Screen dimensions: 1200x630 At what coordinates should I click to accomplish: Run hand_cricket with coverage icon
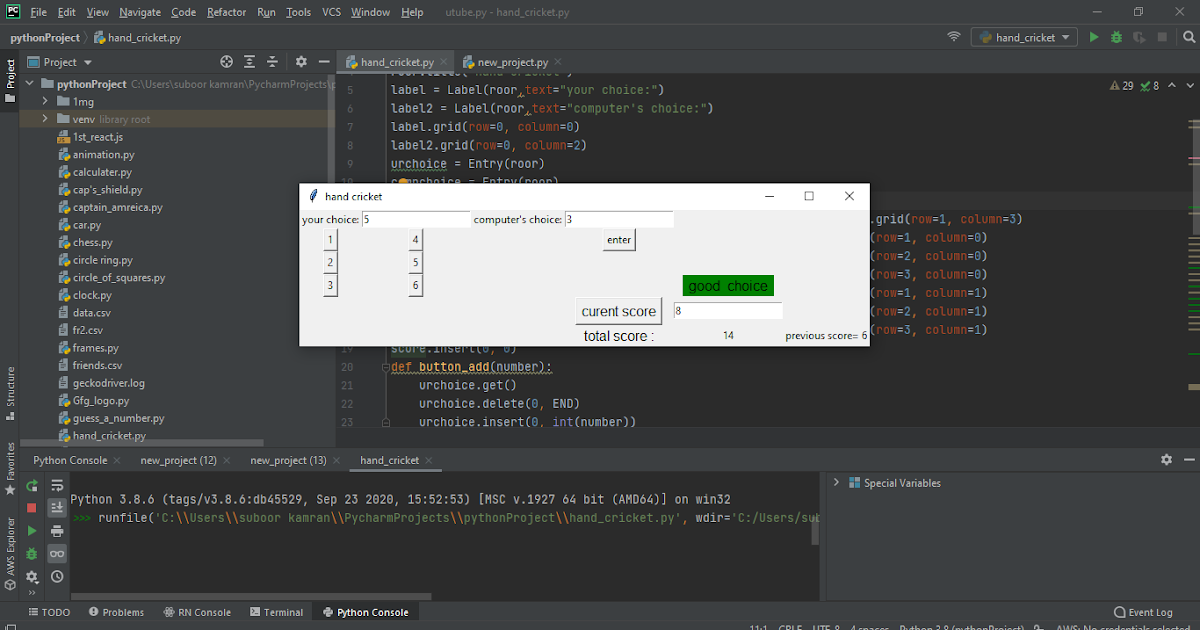point(1139,36)
